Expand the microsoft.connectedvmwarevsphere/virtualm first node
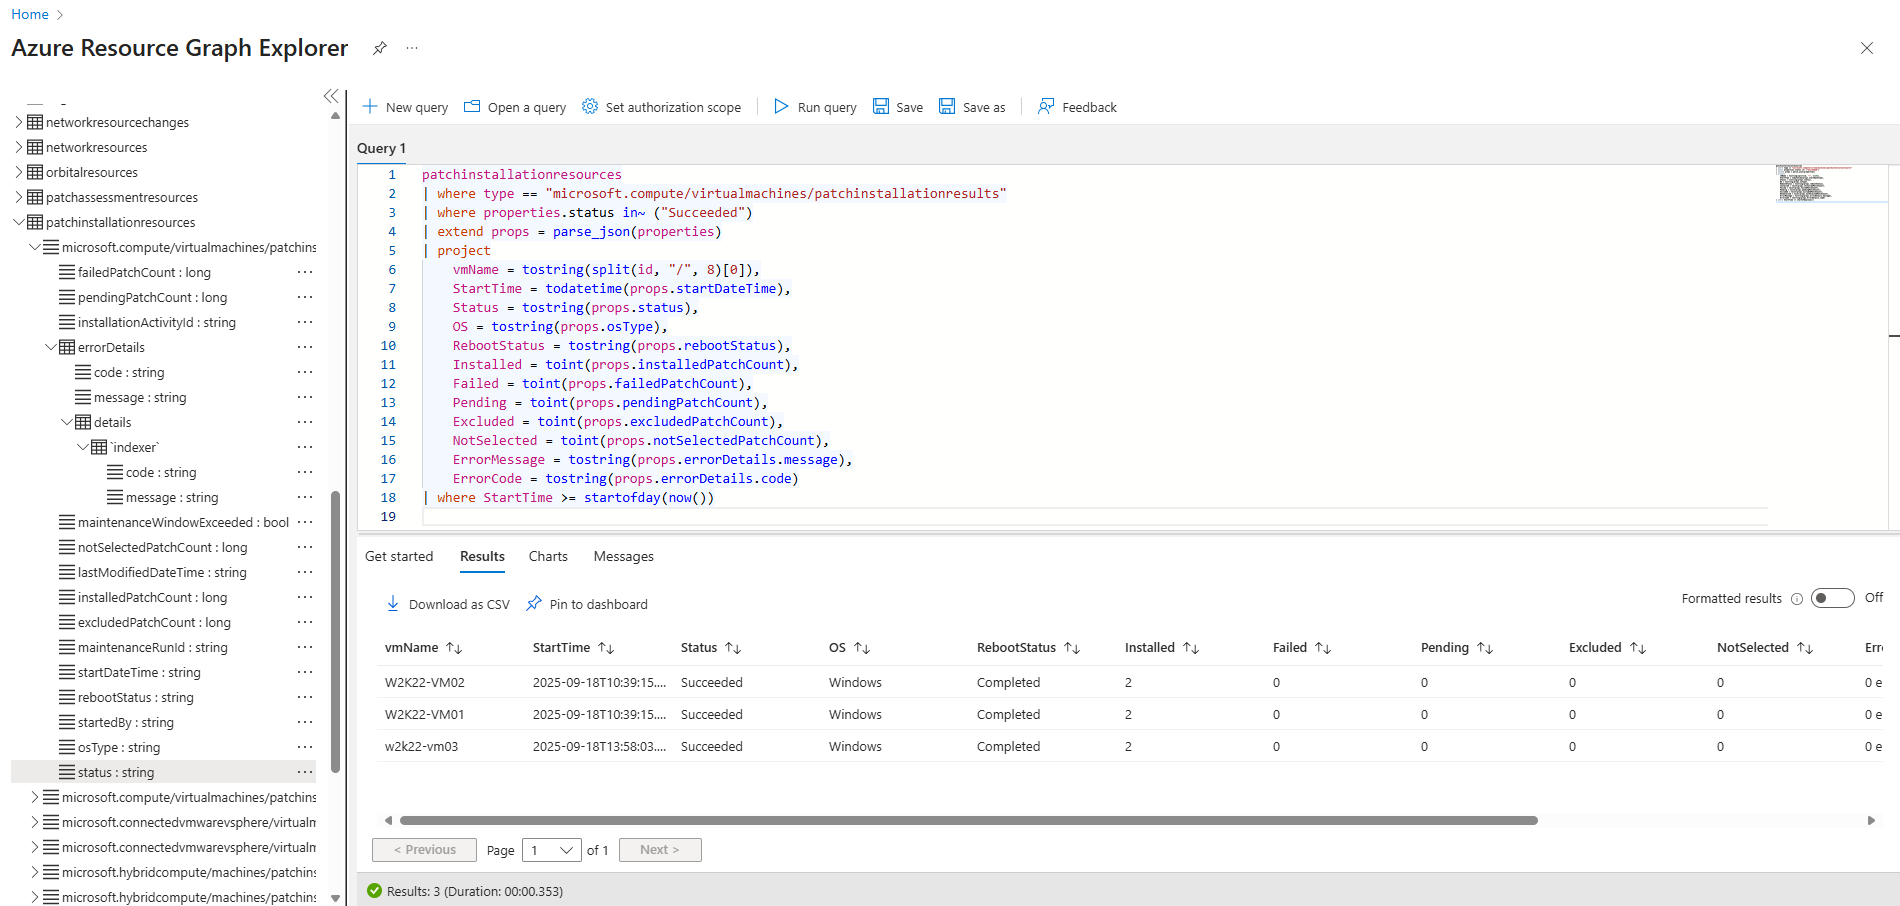1900x906 pixels. pos(35,822)
